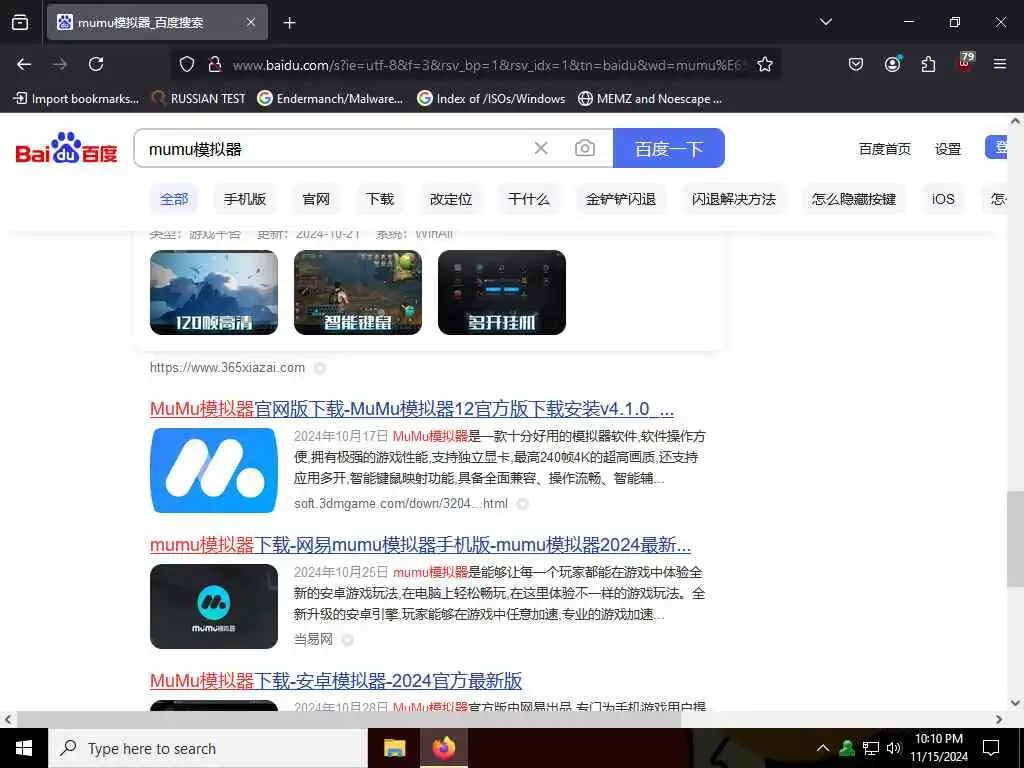Click the horizontal page scrollbar thumb
1024x768 pixels.
(349, 719)
